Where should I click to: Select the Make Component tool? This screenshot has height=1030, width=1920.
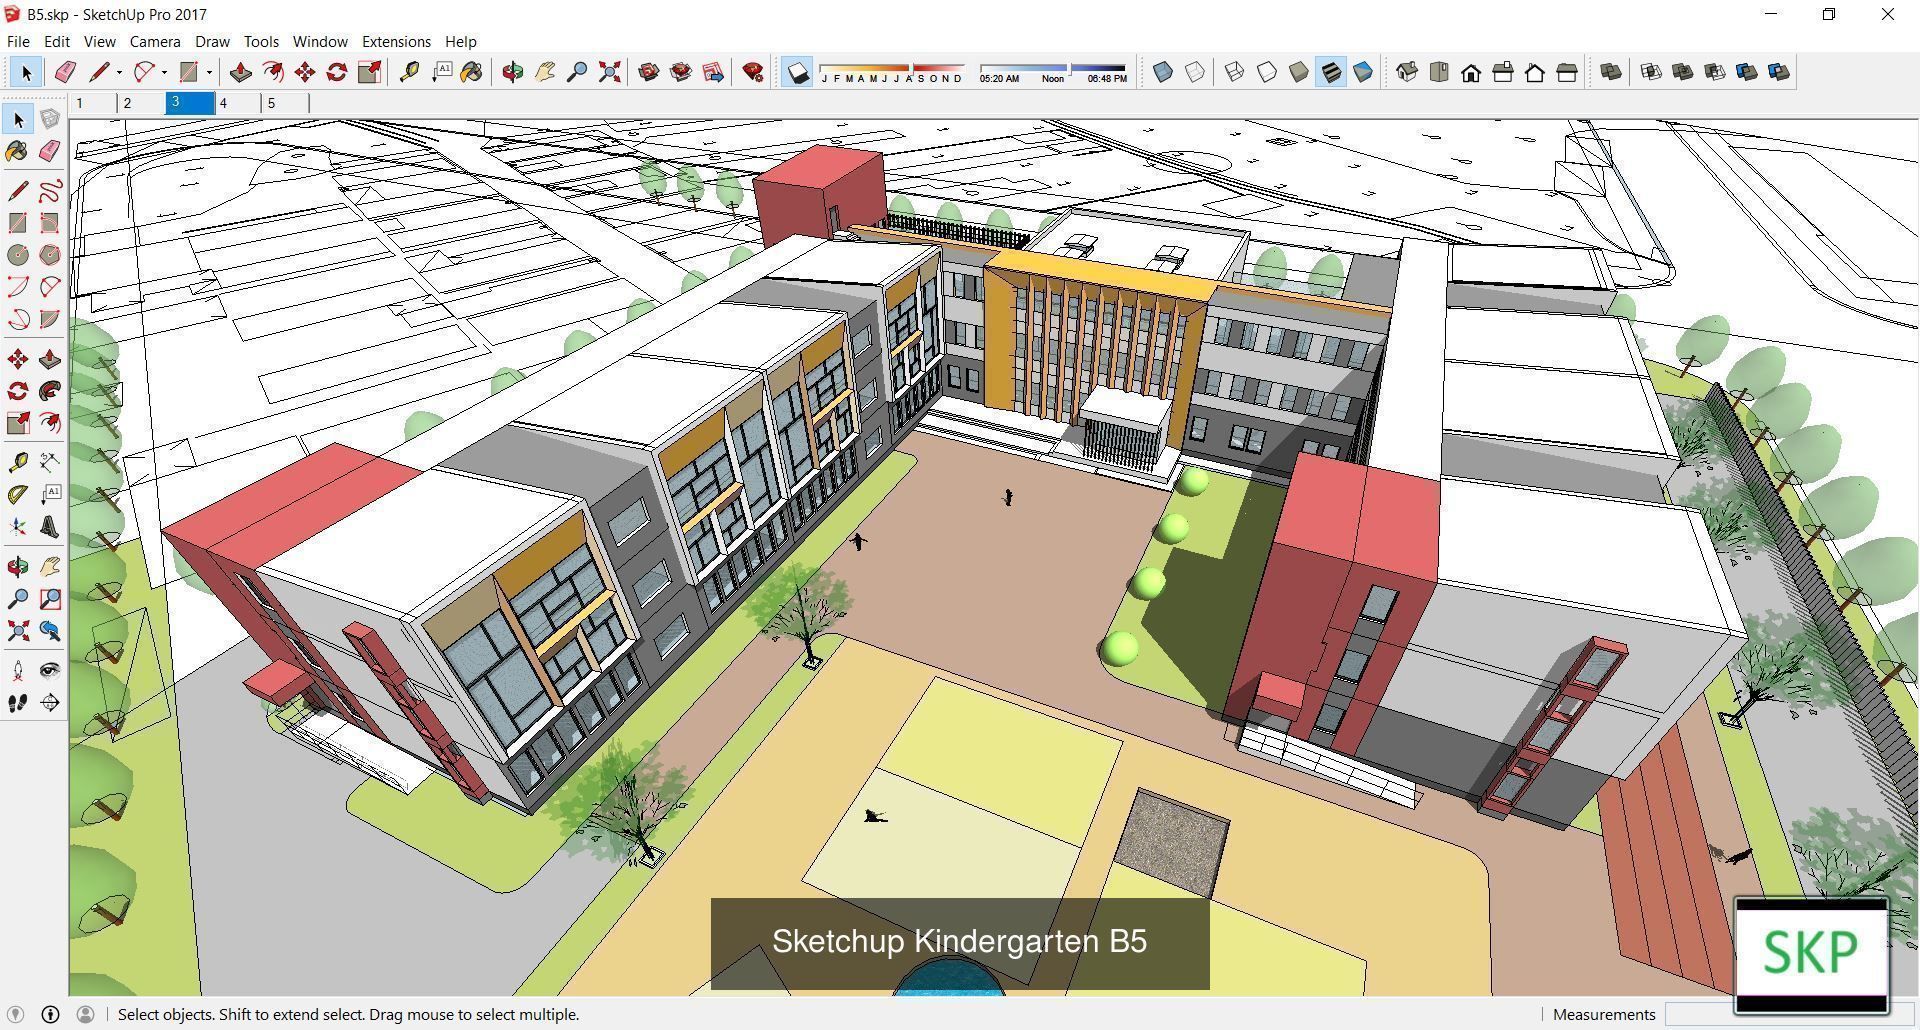tap(49, 119)
